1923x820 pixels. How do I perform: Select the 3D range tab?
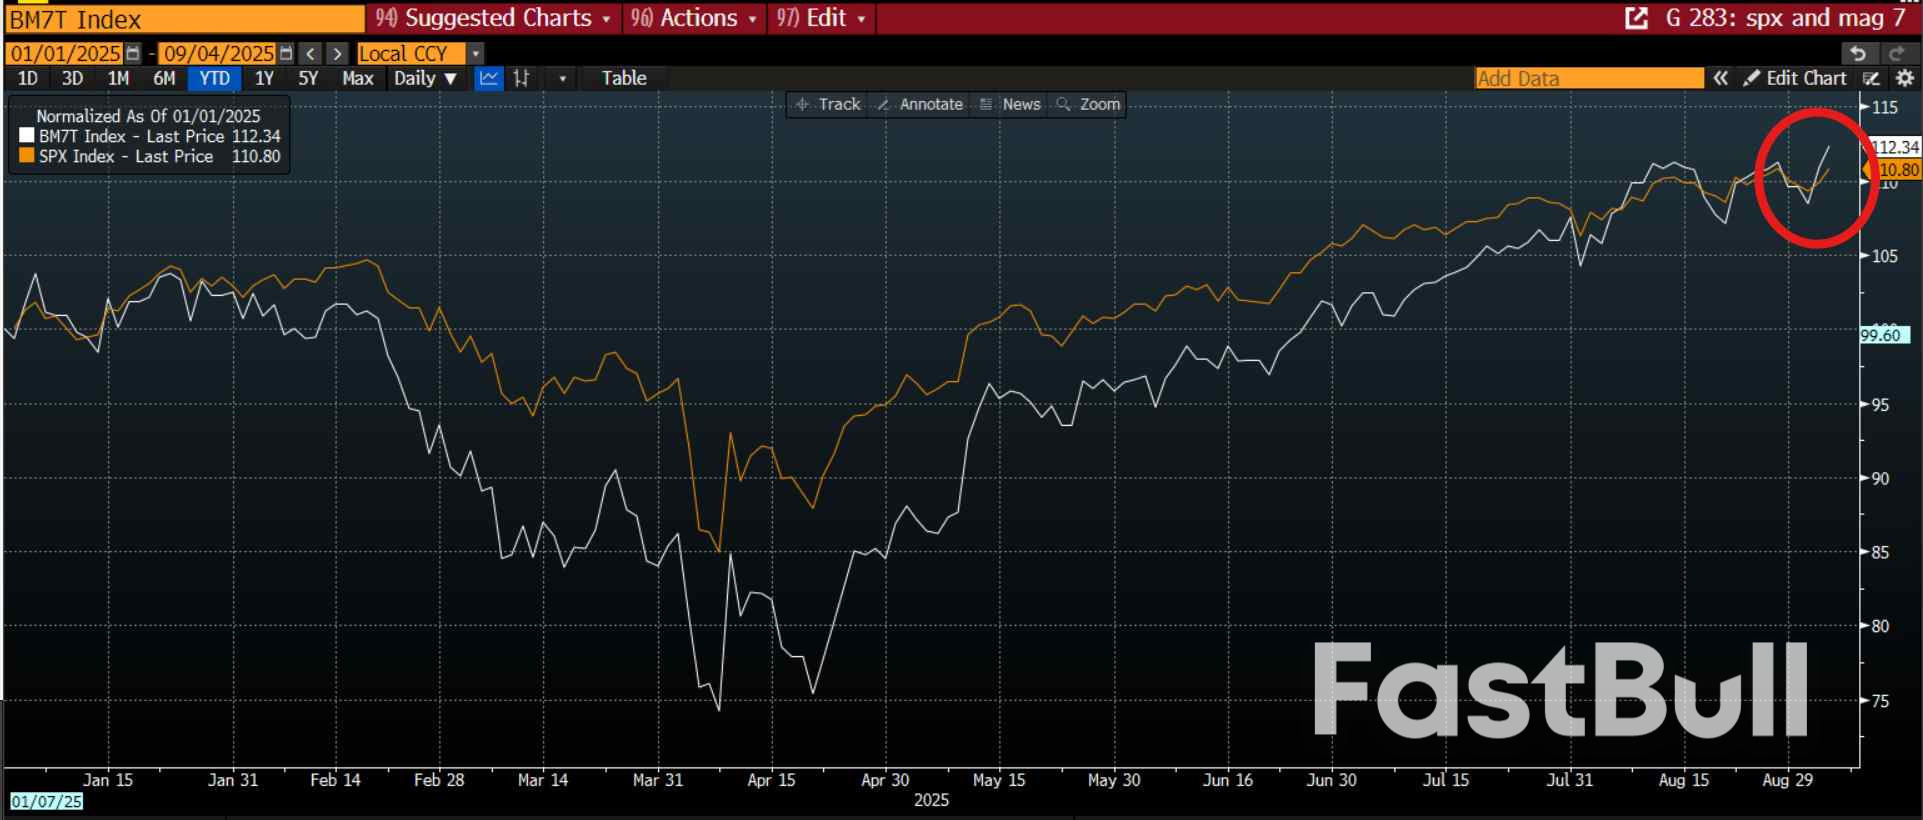tap(72, 78)
